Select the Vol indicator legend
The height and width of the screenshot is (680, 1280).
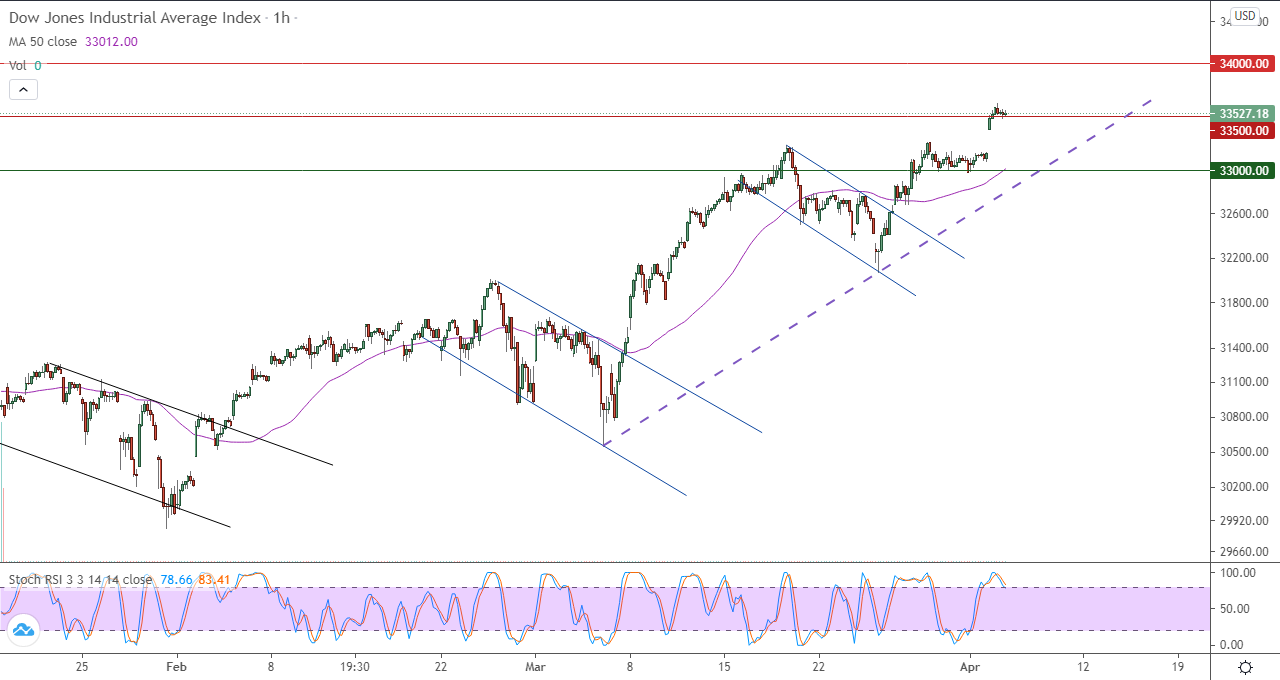pos(18,65)
